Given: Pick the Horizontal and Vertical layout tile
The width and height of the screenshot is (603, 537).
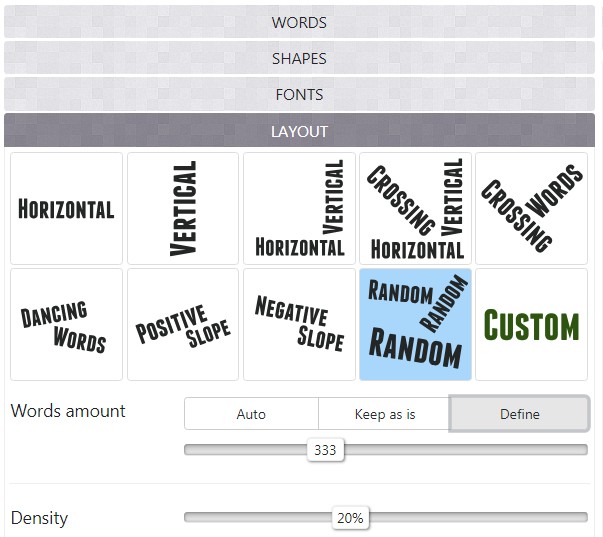Looking at the screenshot, I should click(x=299, y=208).
